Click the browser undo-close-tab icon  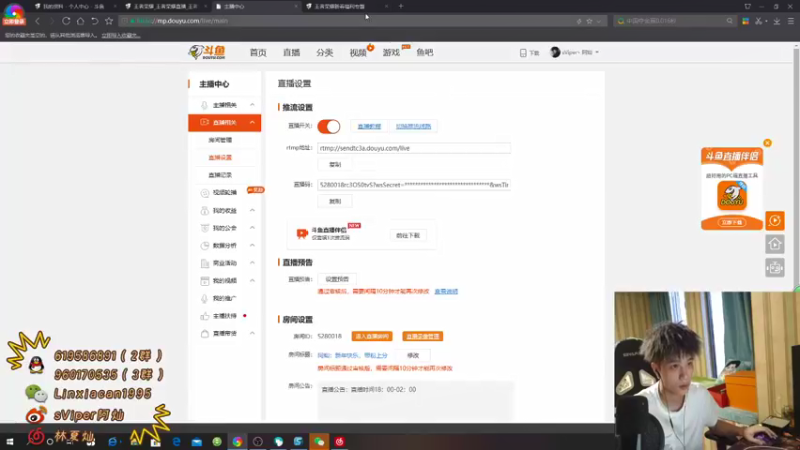(x=94, y=21)
